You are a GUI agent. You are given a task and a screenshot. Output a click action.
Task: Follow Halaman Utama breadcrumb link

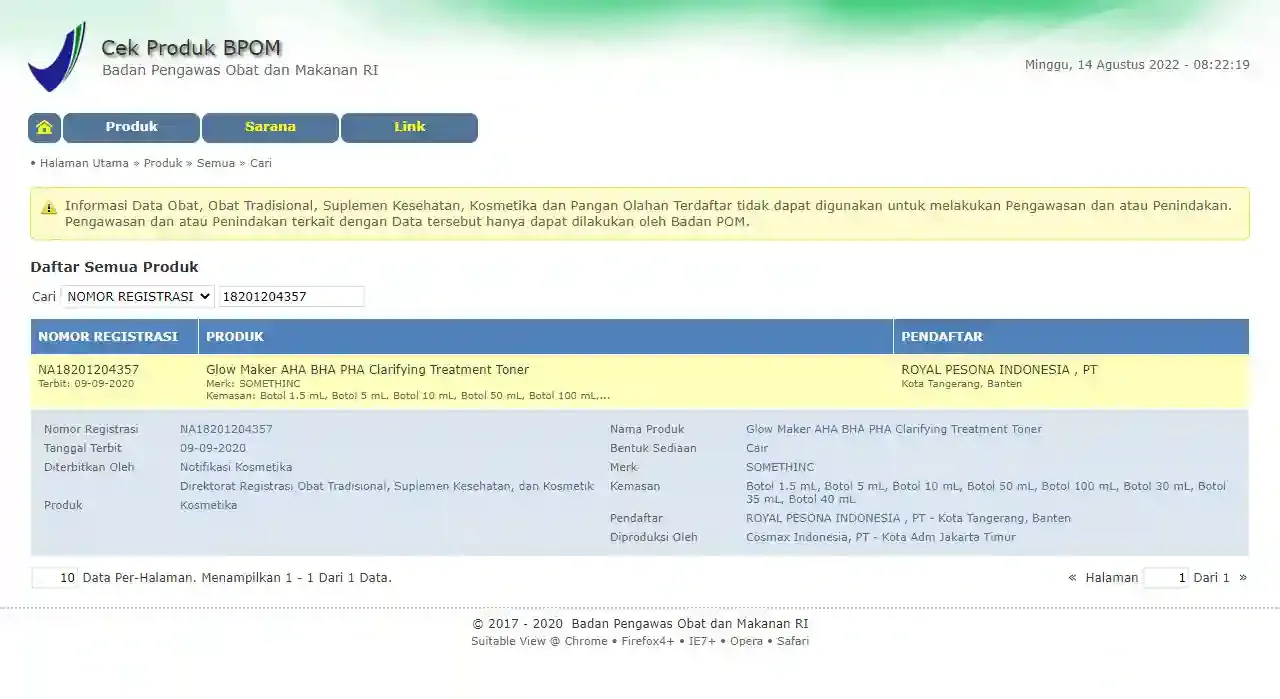(x=84, y=163)
